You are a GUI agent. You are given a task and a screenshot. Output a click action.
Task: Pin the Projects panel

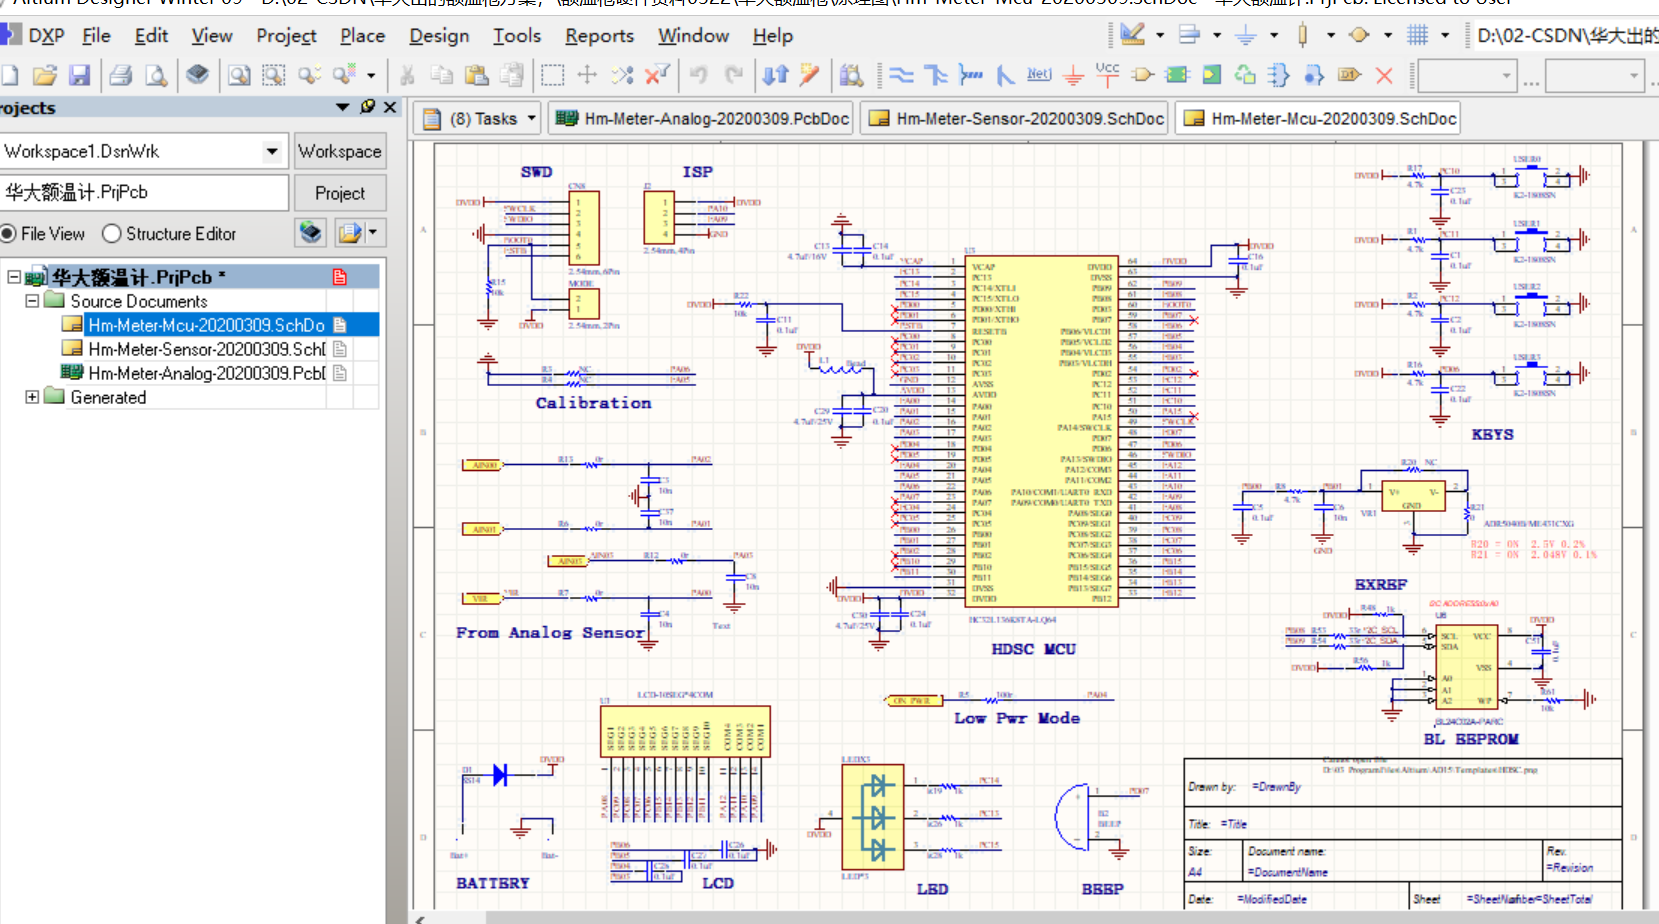pos(367,107)
